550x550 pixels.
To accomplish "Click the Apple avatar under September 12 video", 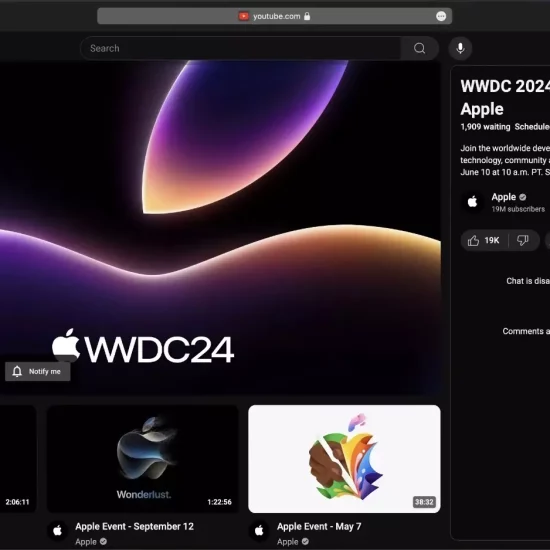I will click(x=58, y=531).
